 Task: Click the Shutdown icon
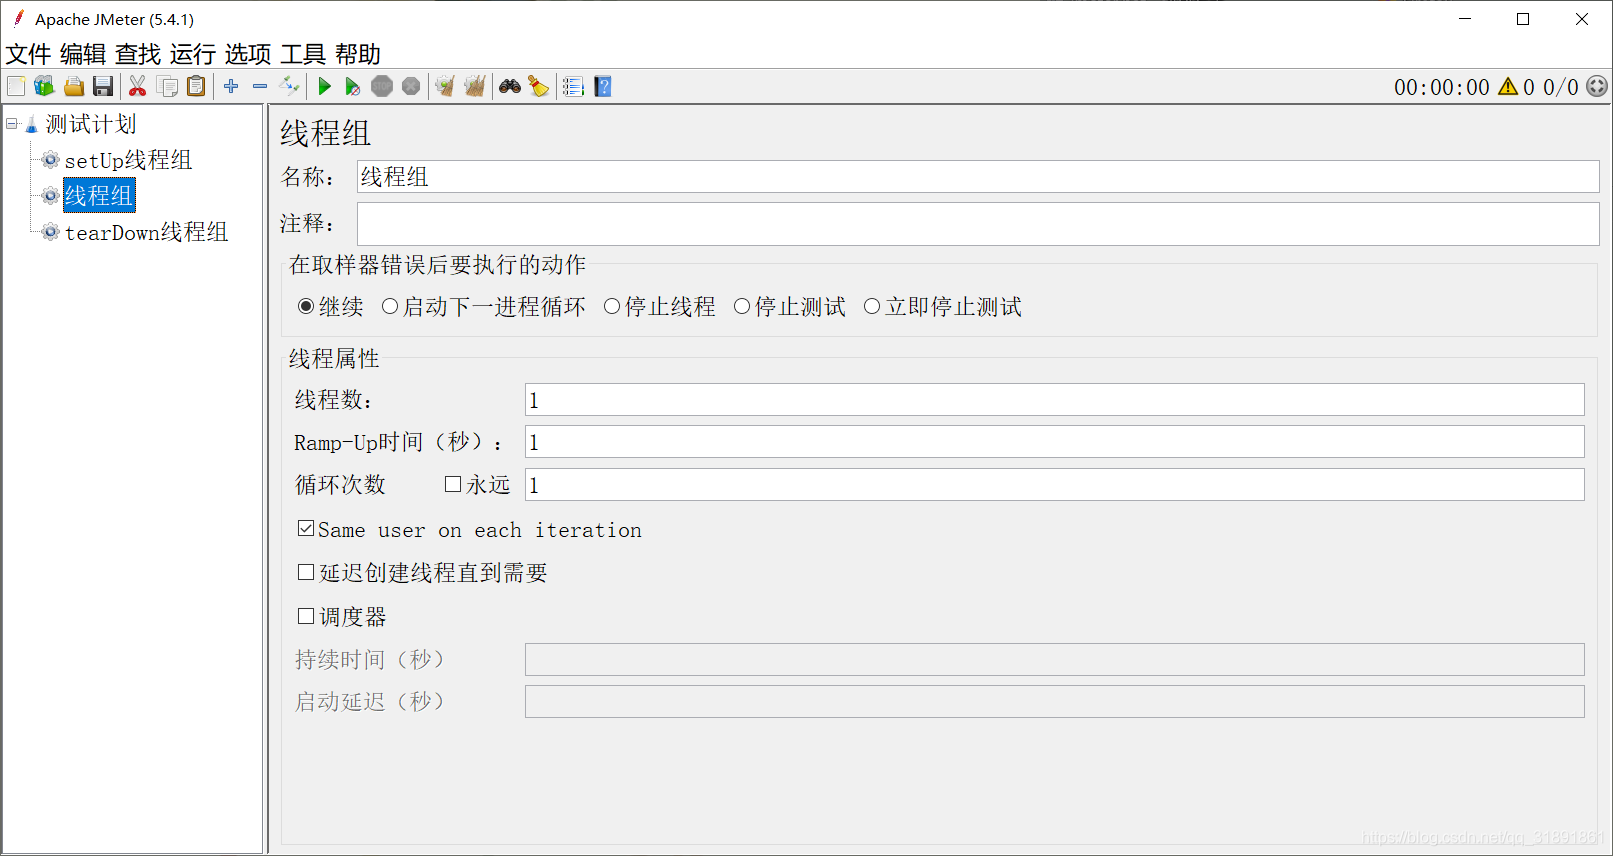(x=411, y=87)
